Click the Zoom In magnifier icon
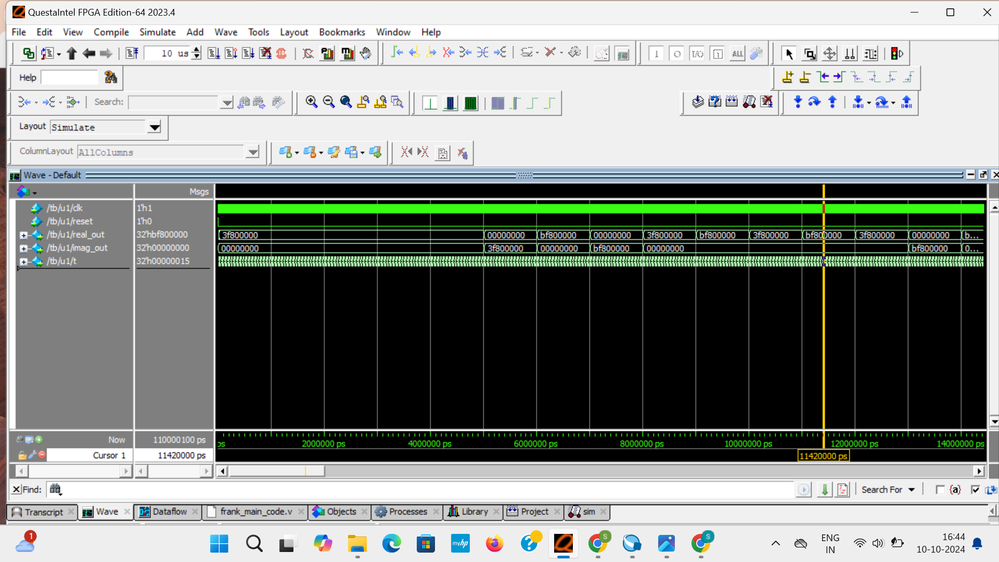 tap(312, 102)
